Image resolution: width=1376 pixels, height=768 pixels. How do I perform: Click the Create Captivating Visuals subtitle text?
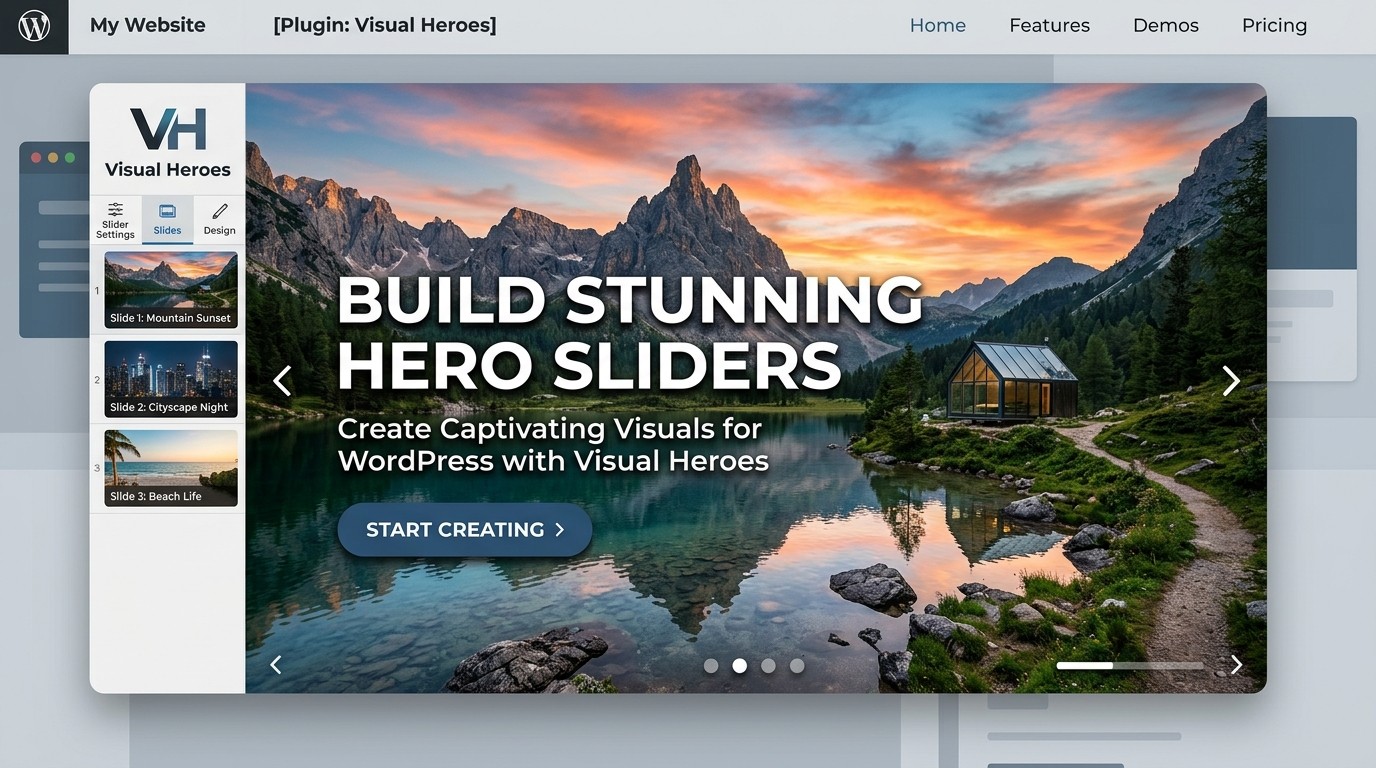click(553, 445)
